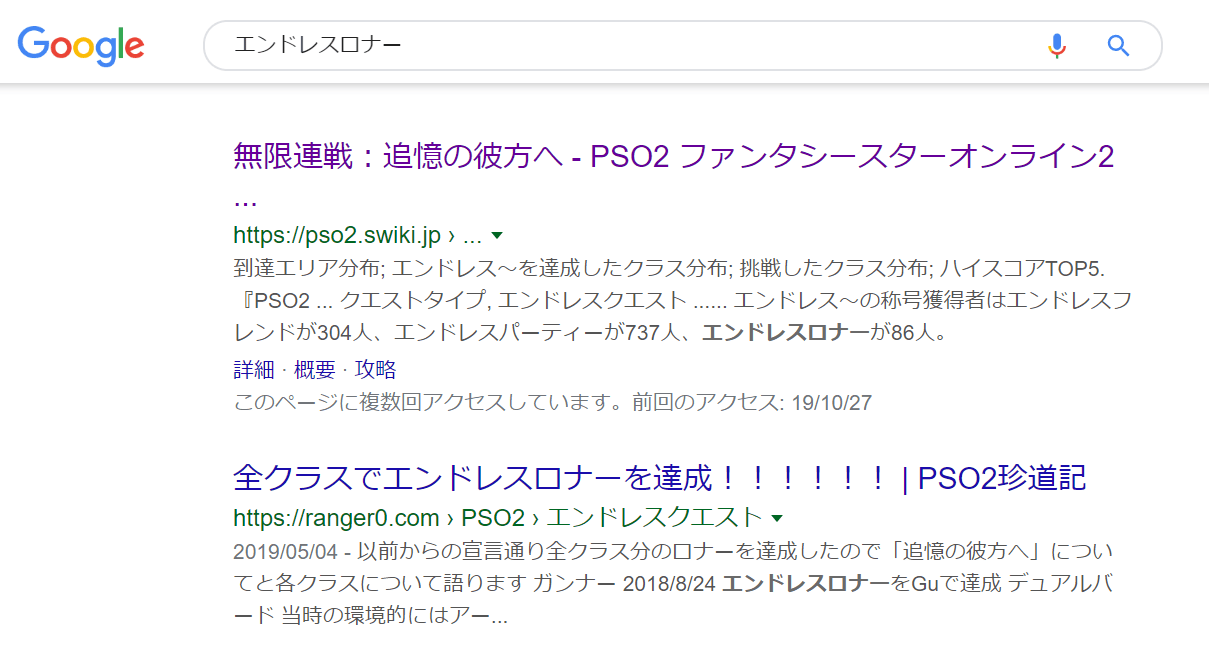
Task: Open the 概要 sitelink
Action: pyautogui.click(x=315, y=370)
